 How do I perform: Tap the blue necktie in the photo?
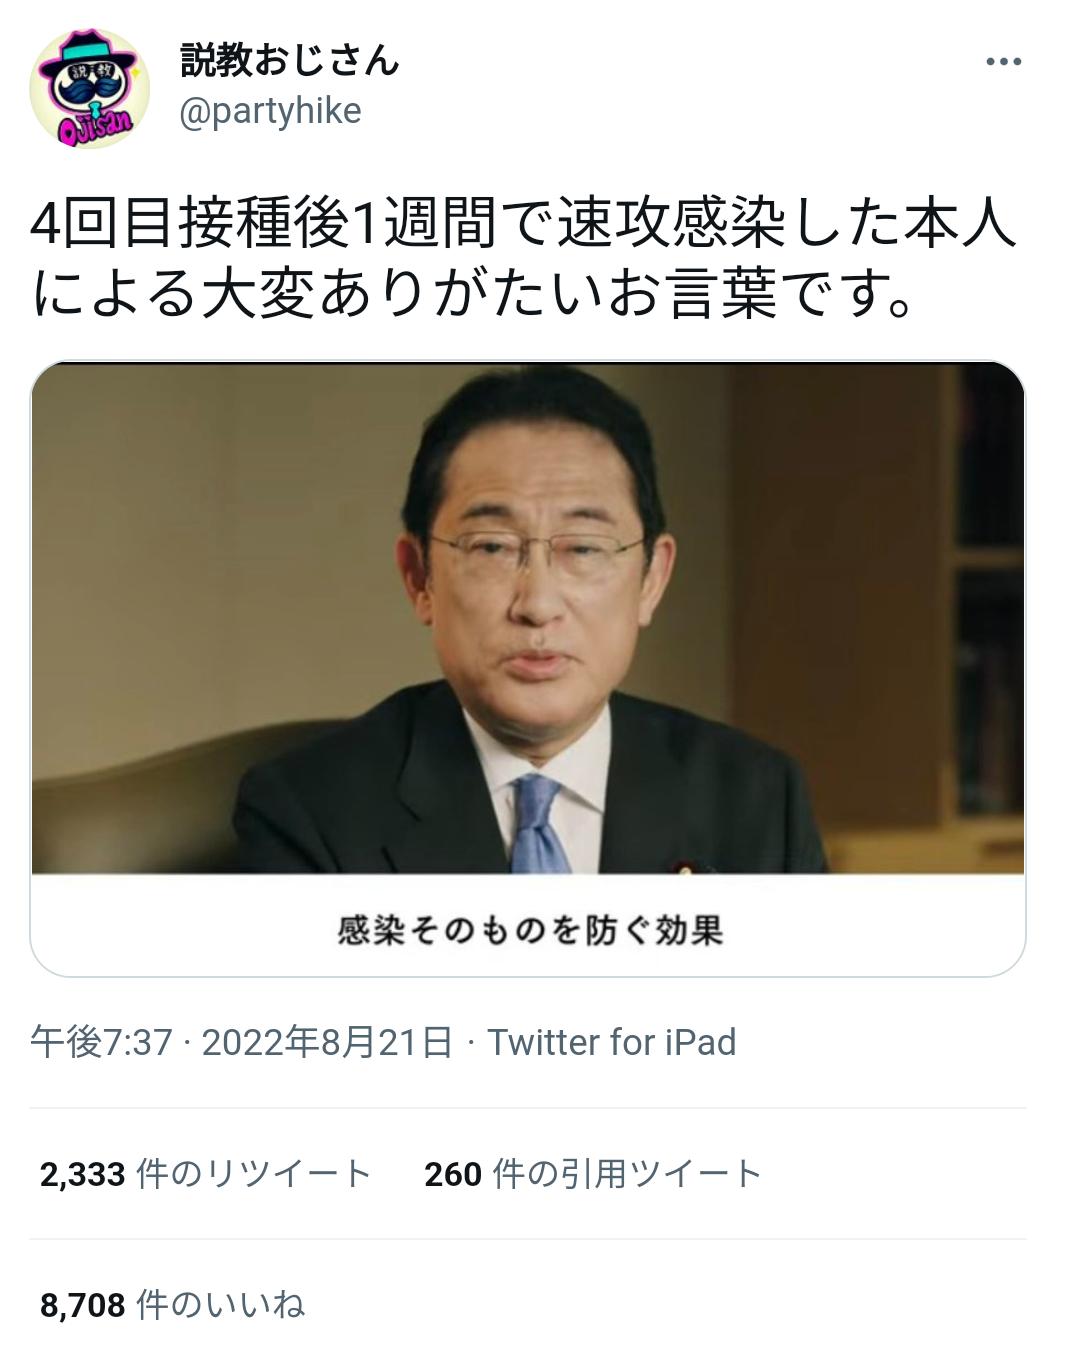pos(538,824)
